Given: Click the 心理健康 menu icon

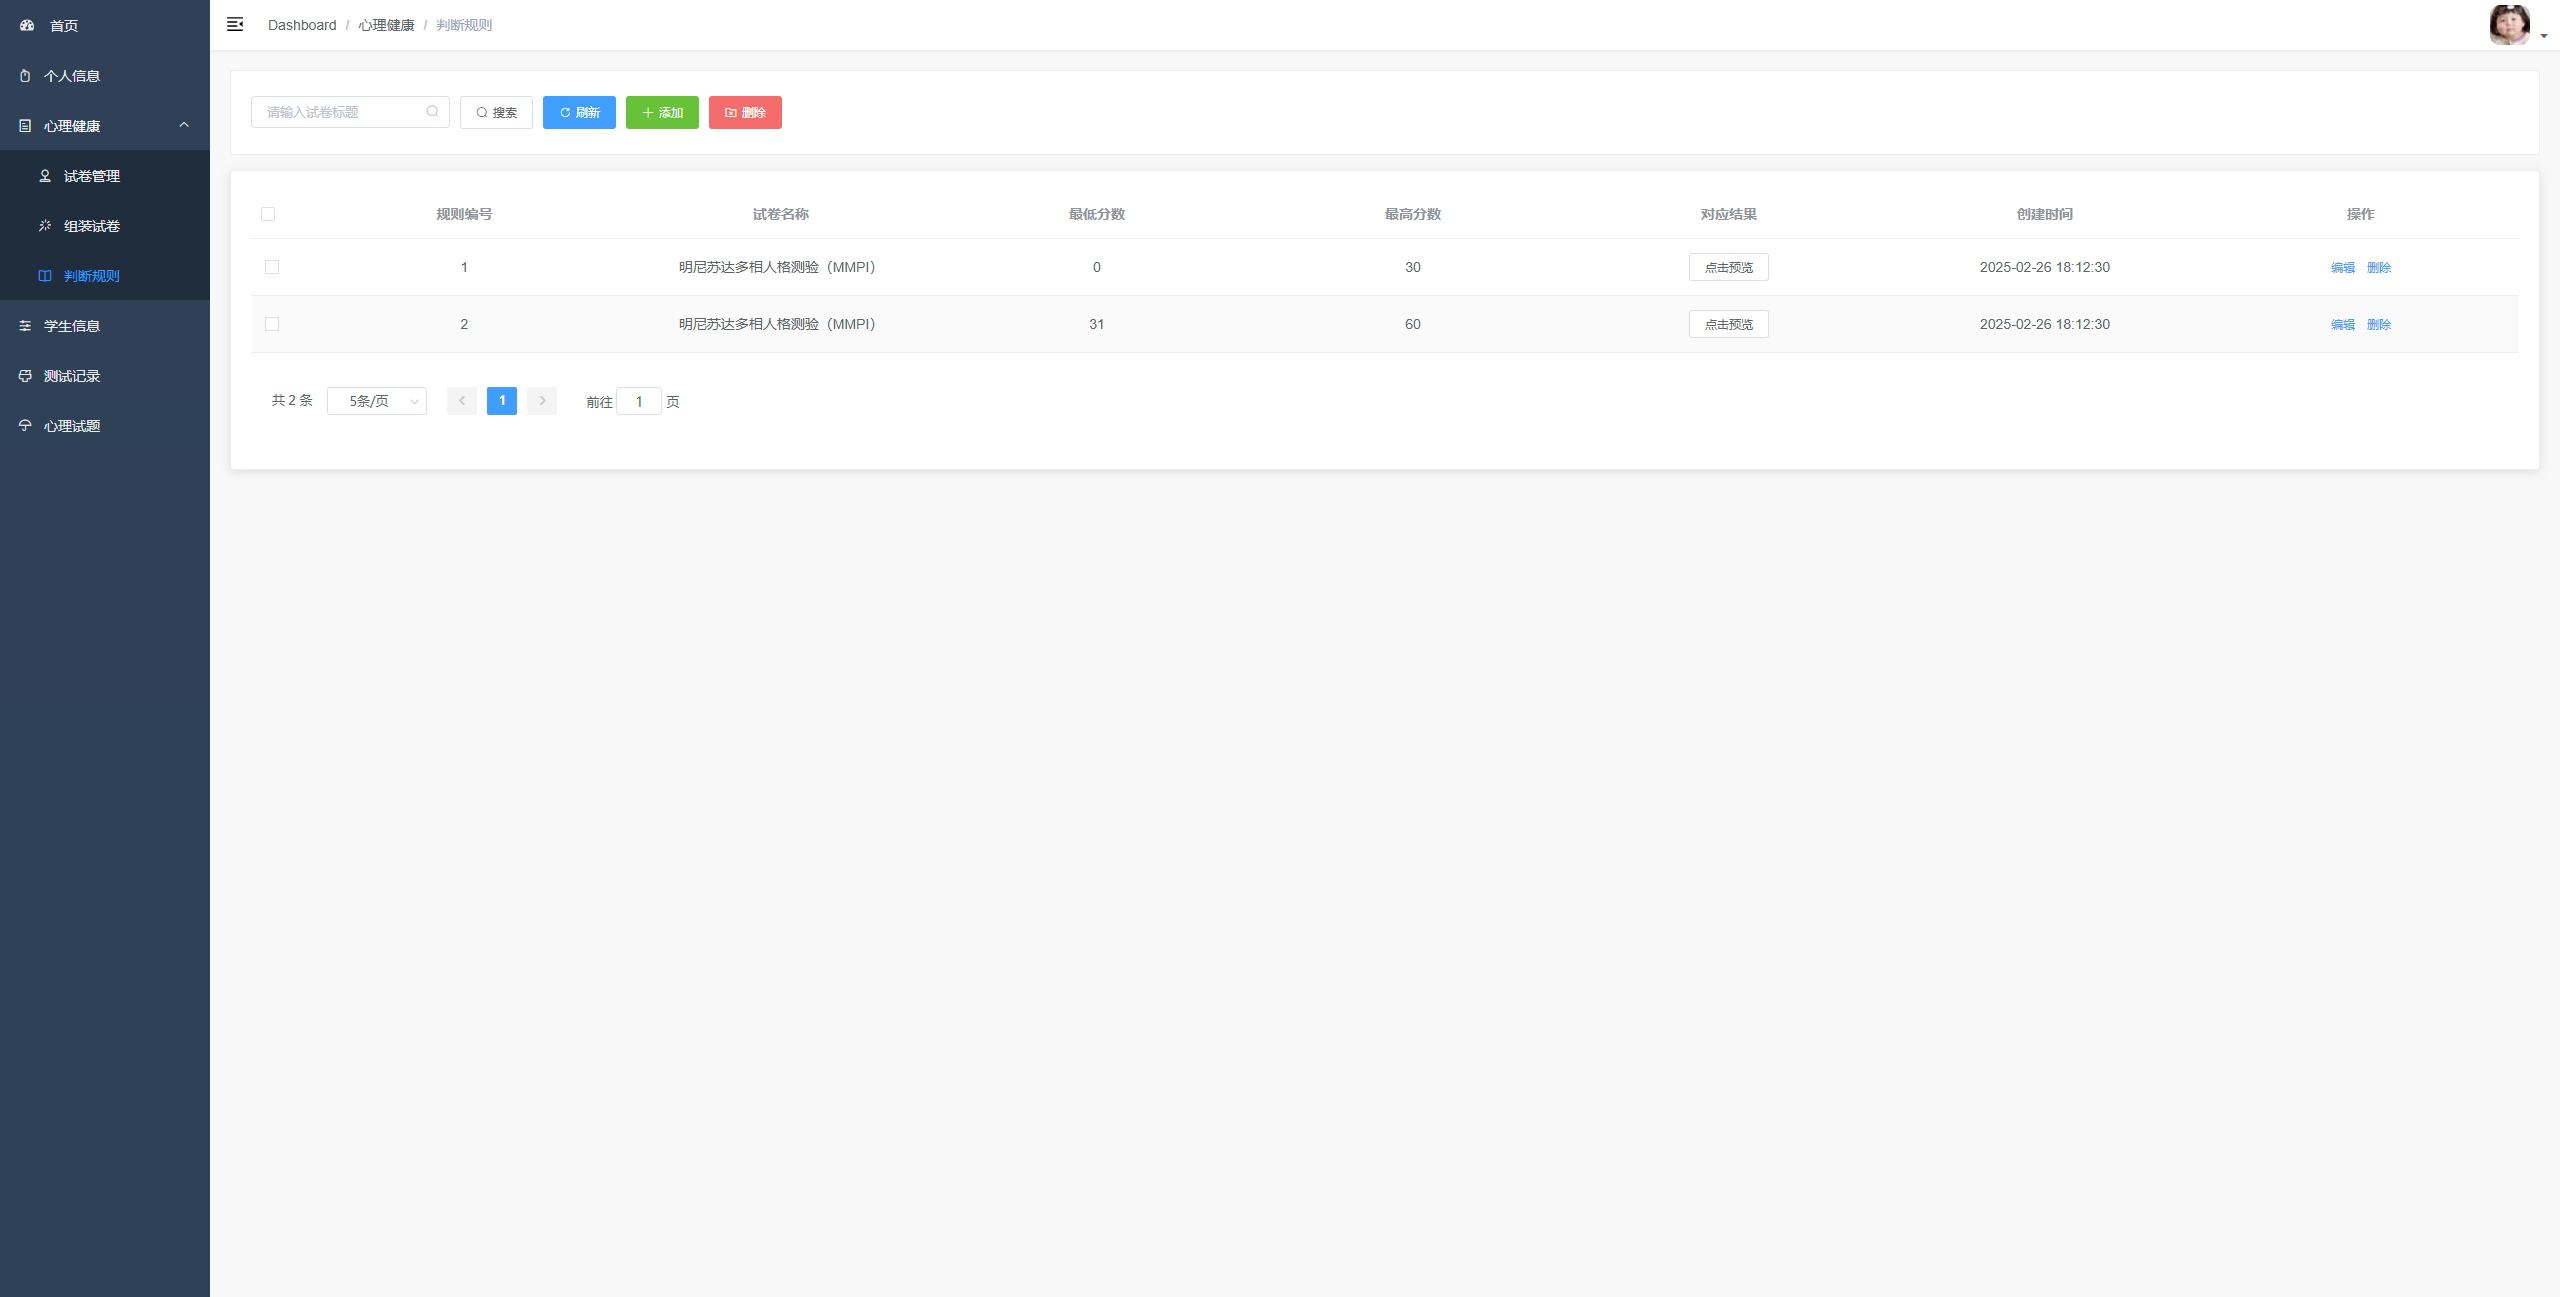Looking at the screenshot, I should [25, 125].
